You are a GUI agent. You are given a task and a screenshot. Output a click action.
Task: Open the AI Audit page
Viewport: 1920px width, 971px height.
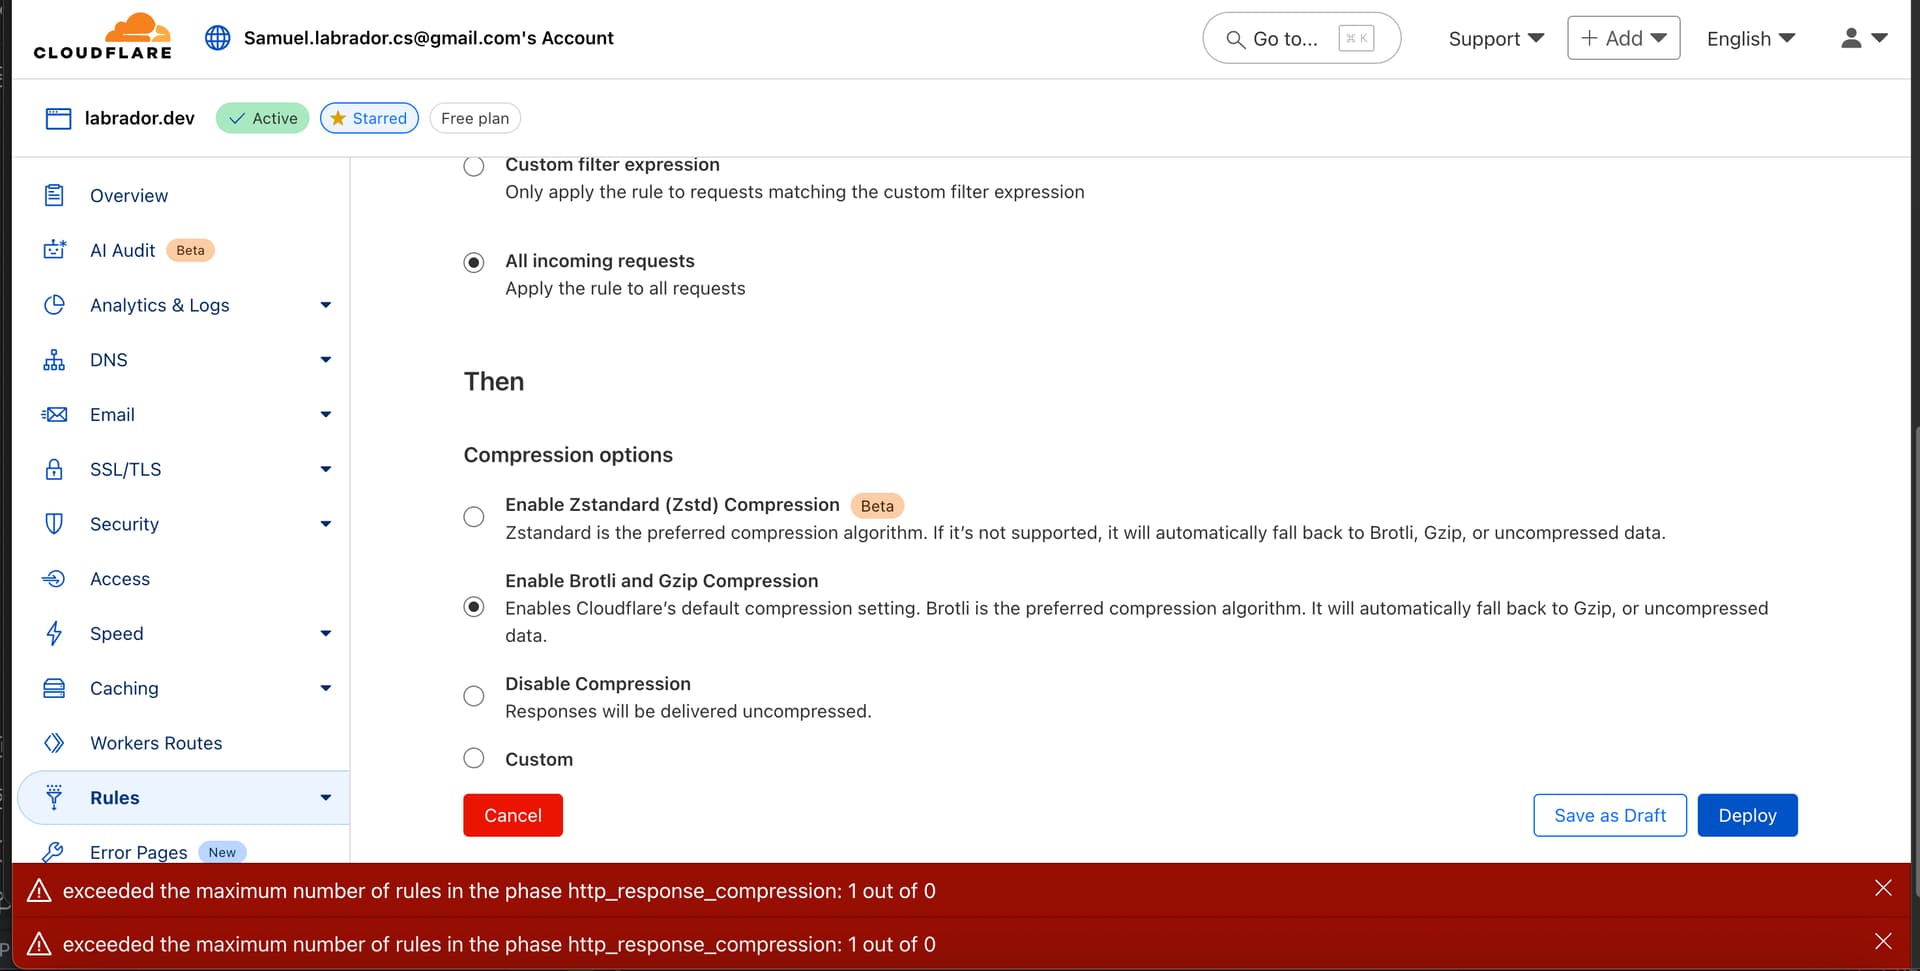tap(122, 250)
